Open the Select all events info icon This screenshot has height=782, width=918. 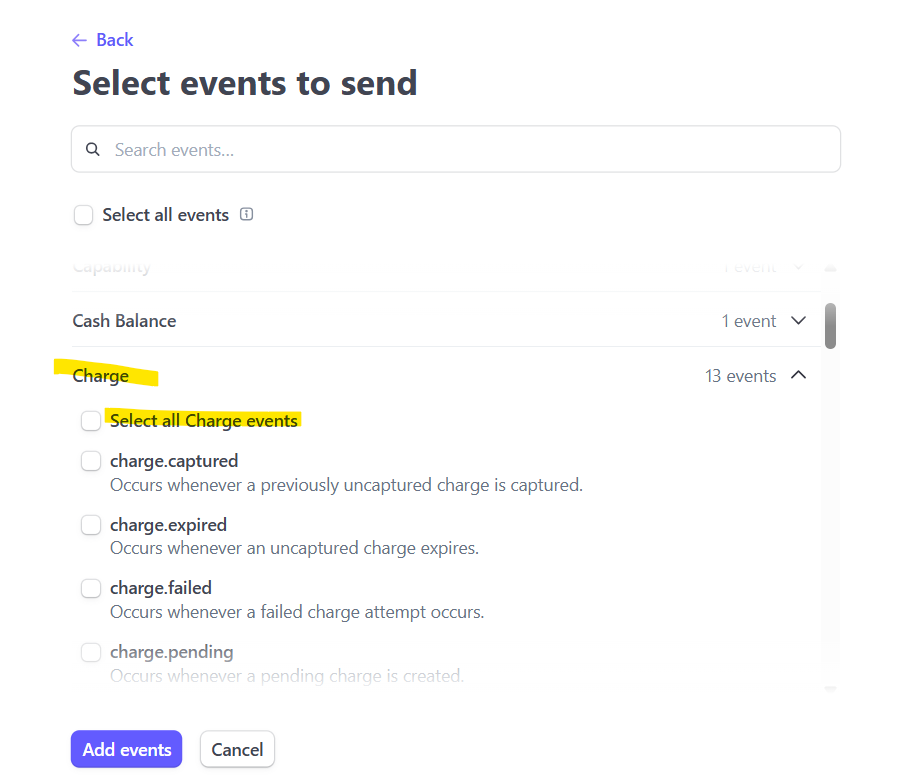pos(246,214)
